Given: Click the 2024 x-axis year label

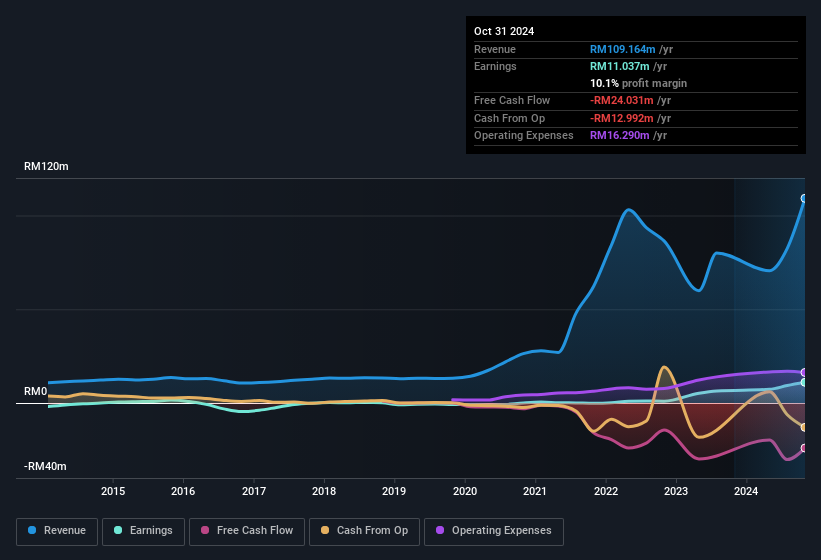Looking at the screenshot, I should click(746, 491).
